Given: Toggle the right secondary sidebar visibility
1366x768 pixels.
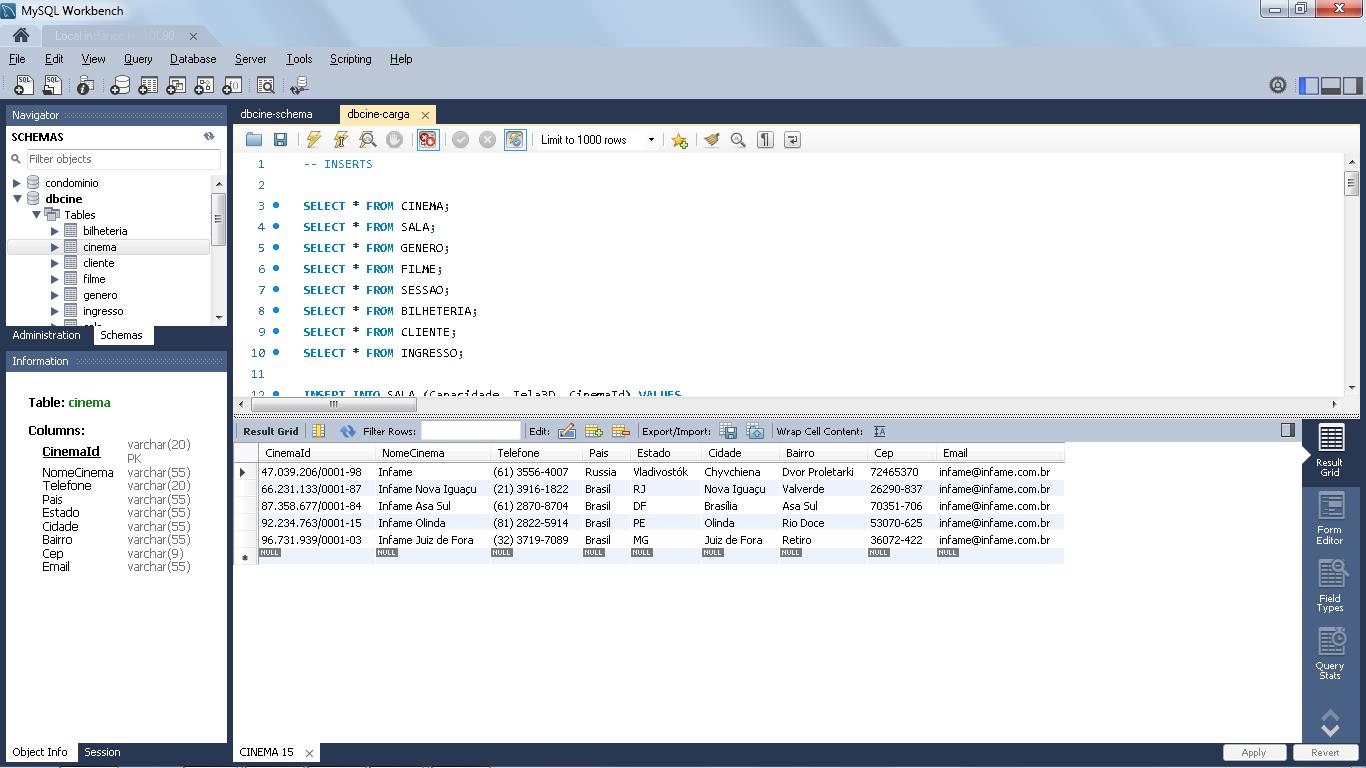Looking at the screenshot, I should click(1353, 86).
